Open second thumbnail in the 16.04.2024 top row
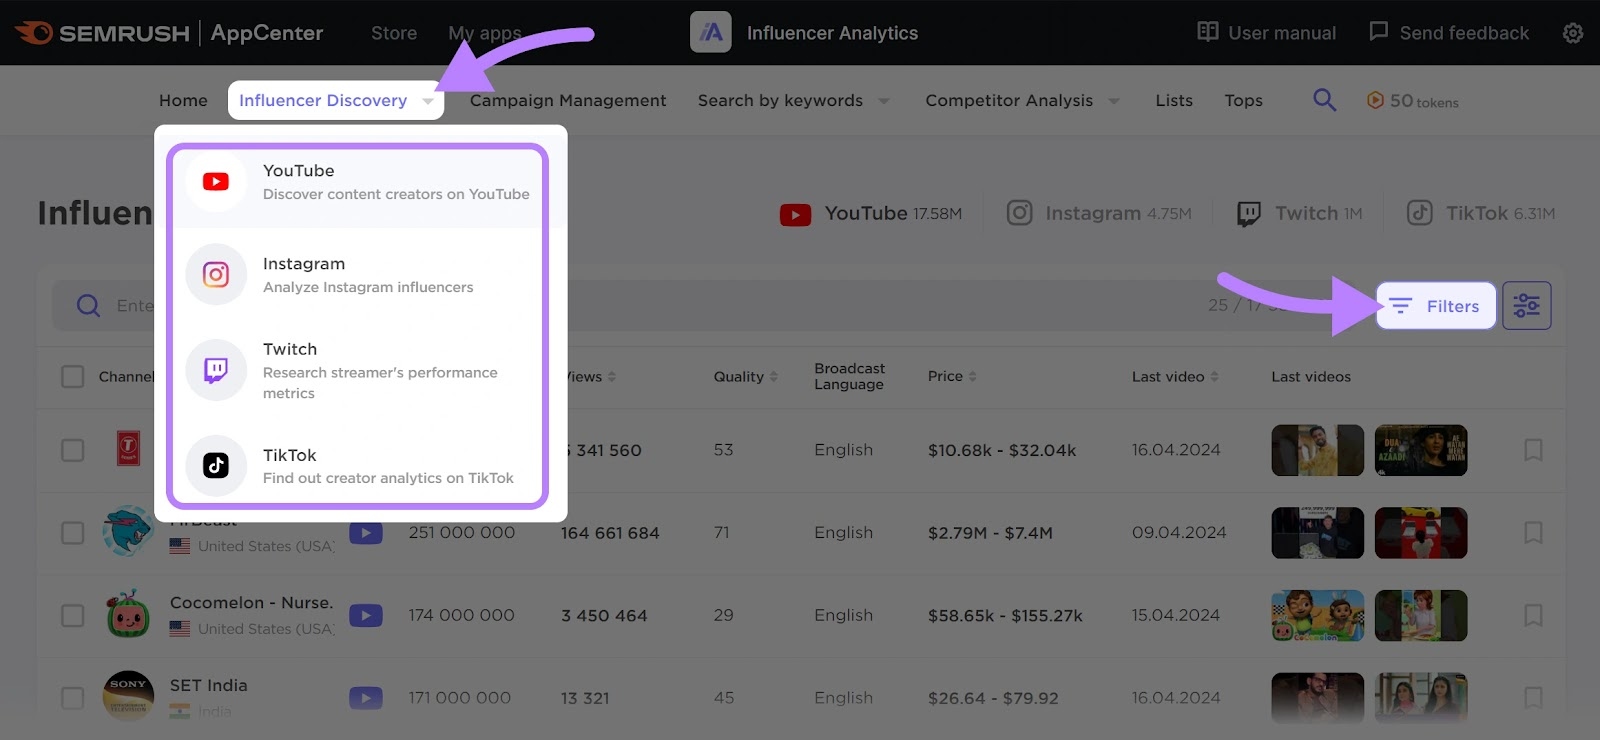Screen dimensions: 1600x740 1421,450
